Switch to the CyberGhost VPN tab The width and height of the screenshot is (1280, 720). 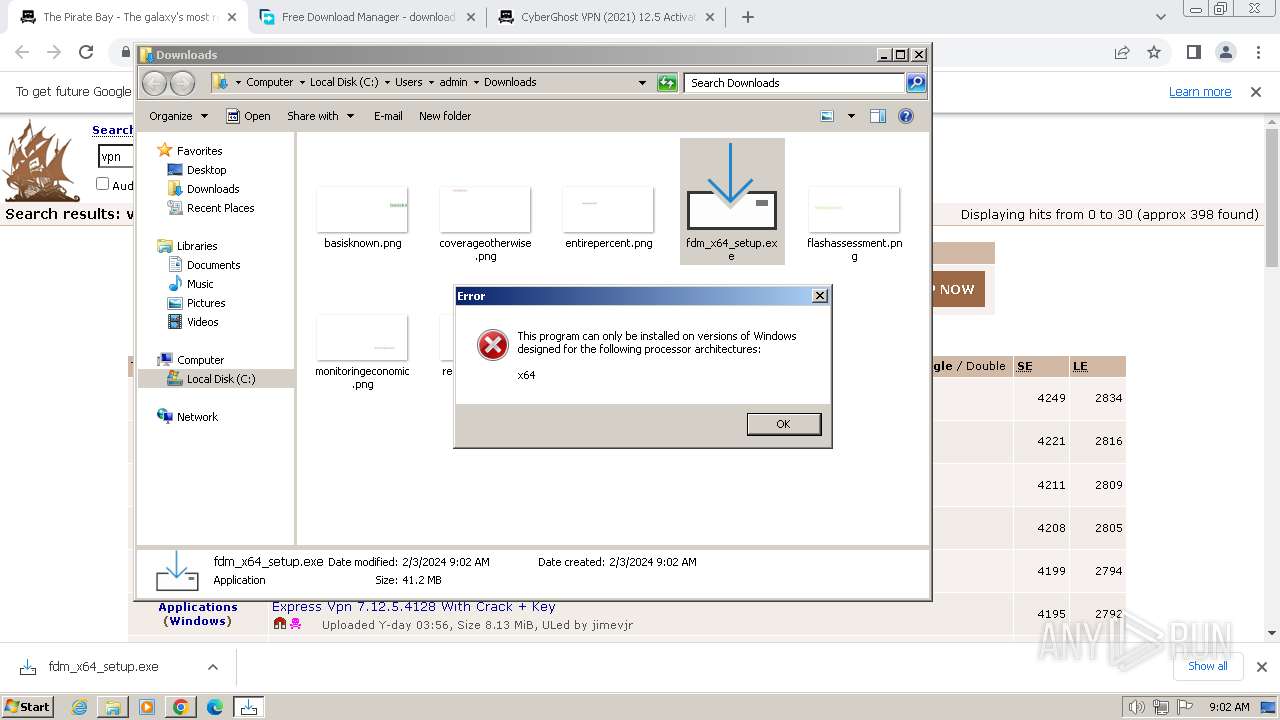coord(606,17)
